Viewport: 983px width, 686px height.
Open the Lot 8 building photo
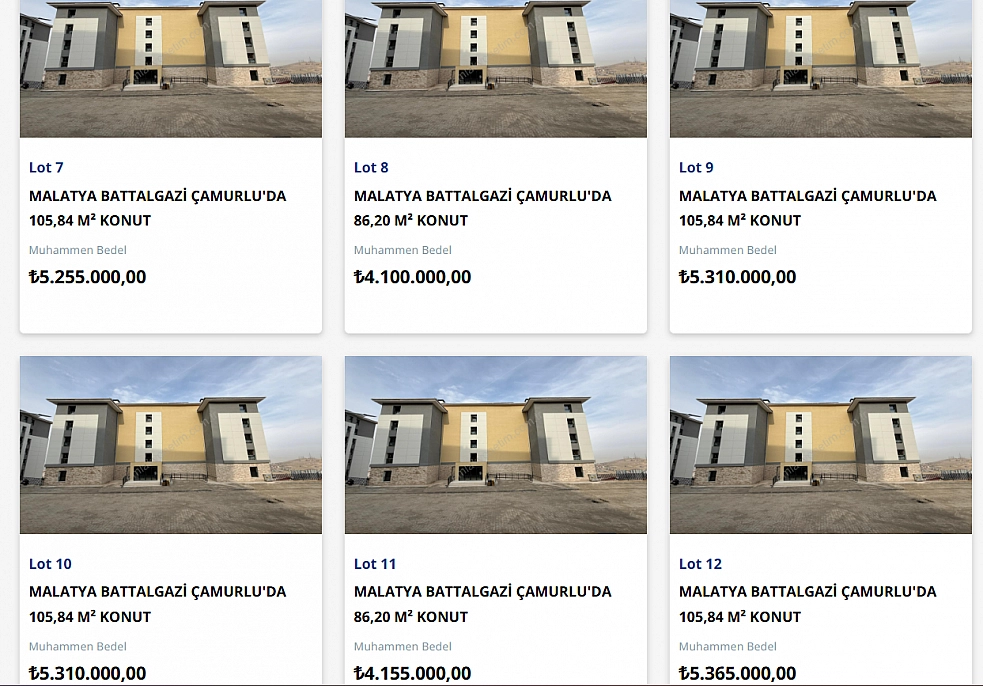click(496, 68)
